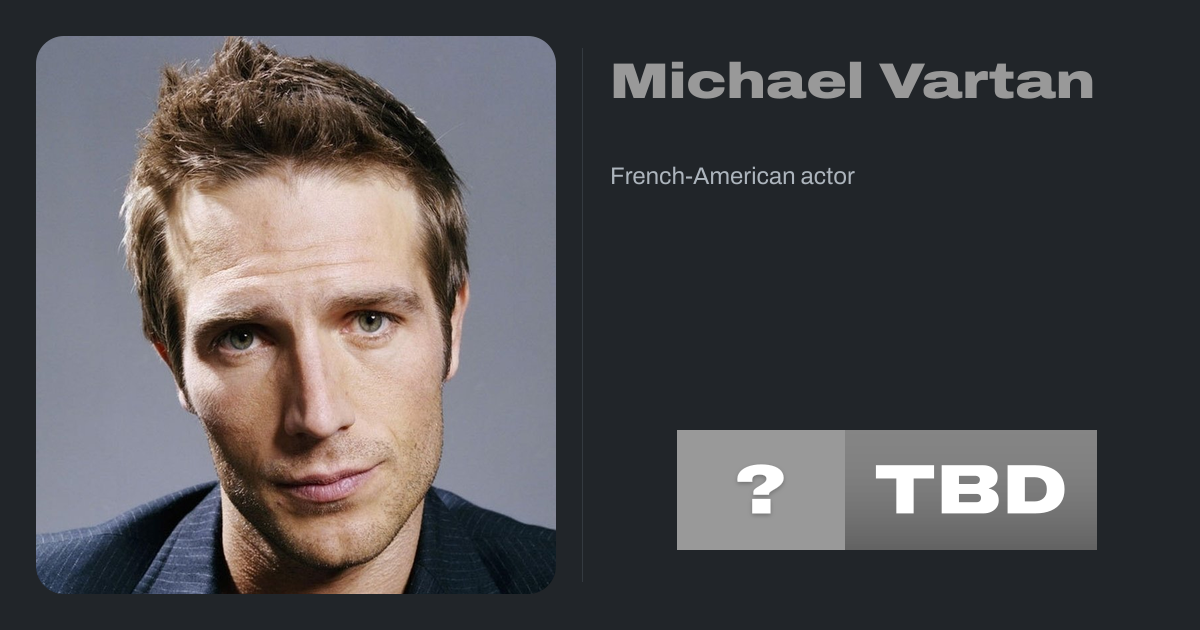Click the French-American word in subtitle
Viewport: 1200px width, 630px height.
coord(704,177)
